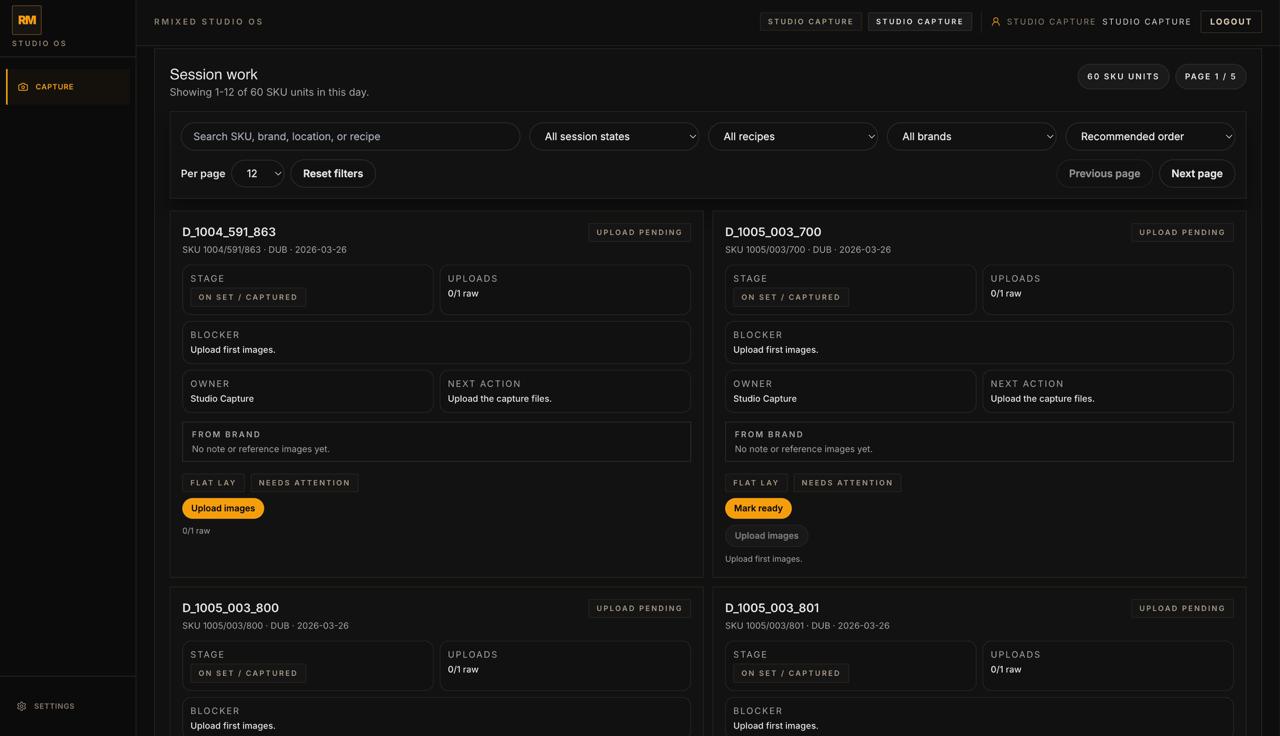Go to the Next page
Viewport: 1280px width, 736px height.
1196,173
